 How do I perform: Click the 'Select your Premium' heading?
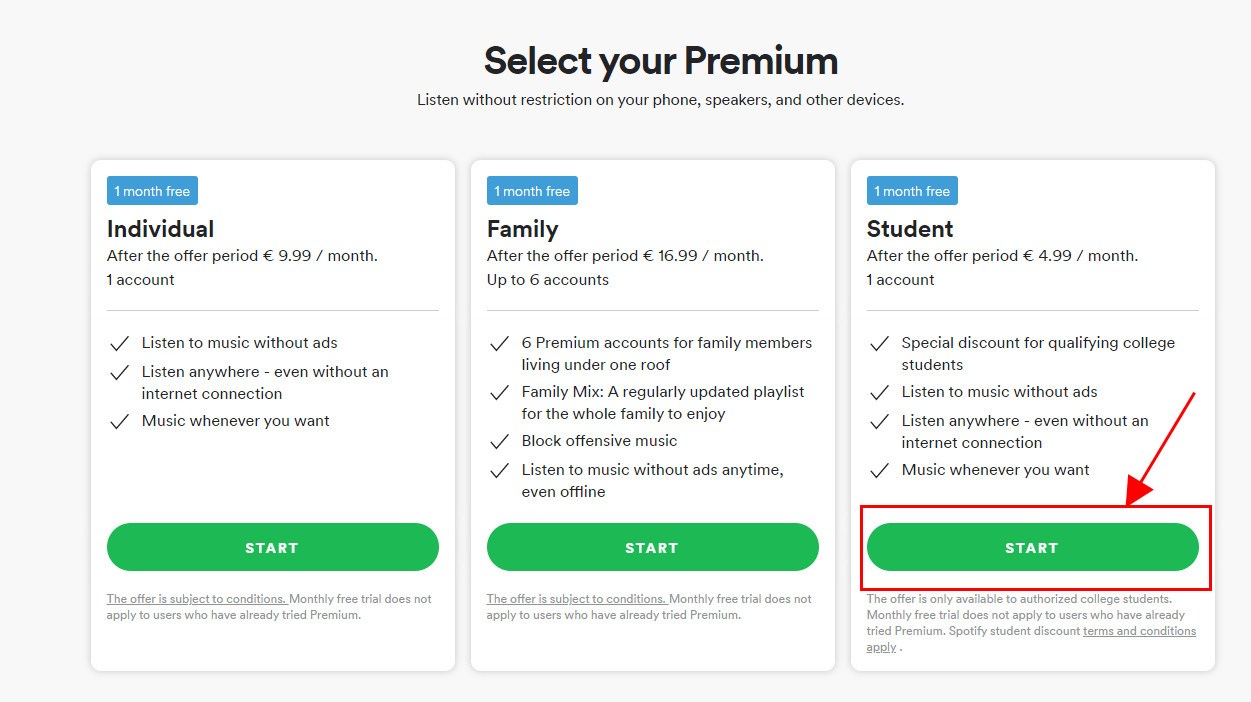click(660, 60)
